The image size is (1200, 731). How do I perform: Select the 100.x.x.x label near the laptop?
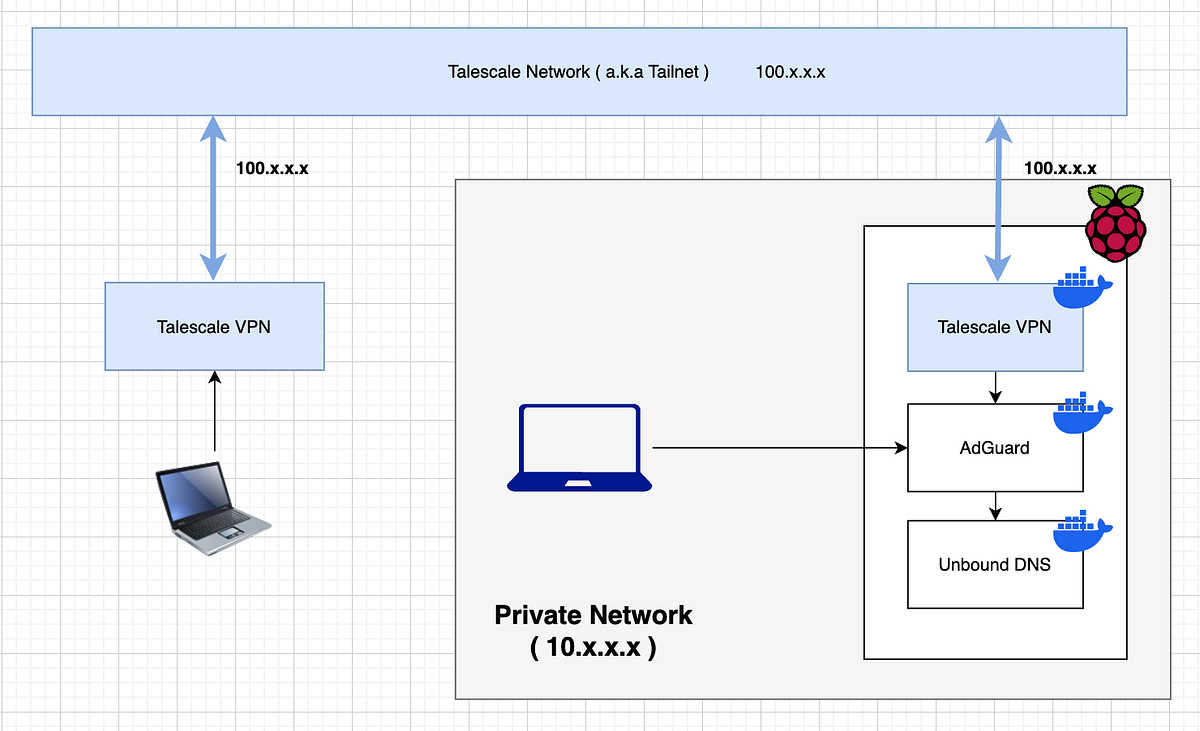click(272, 168)
